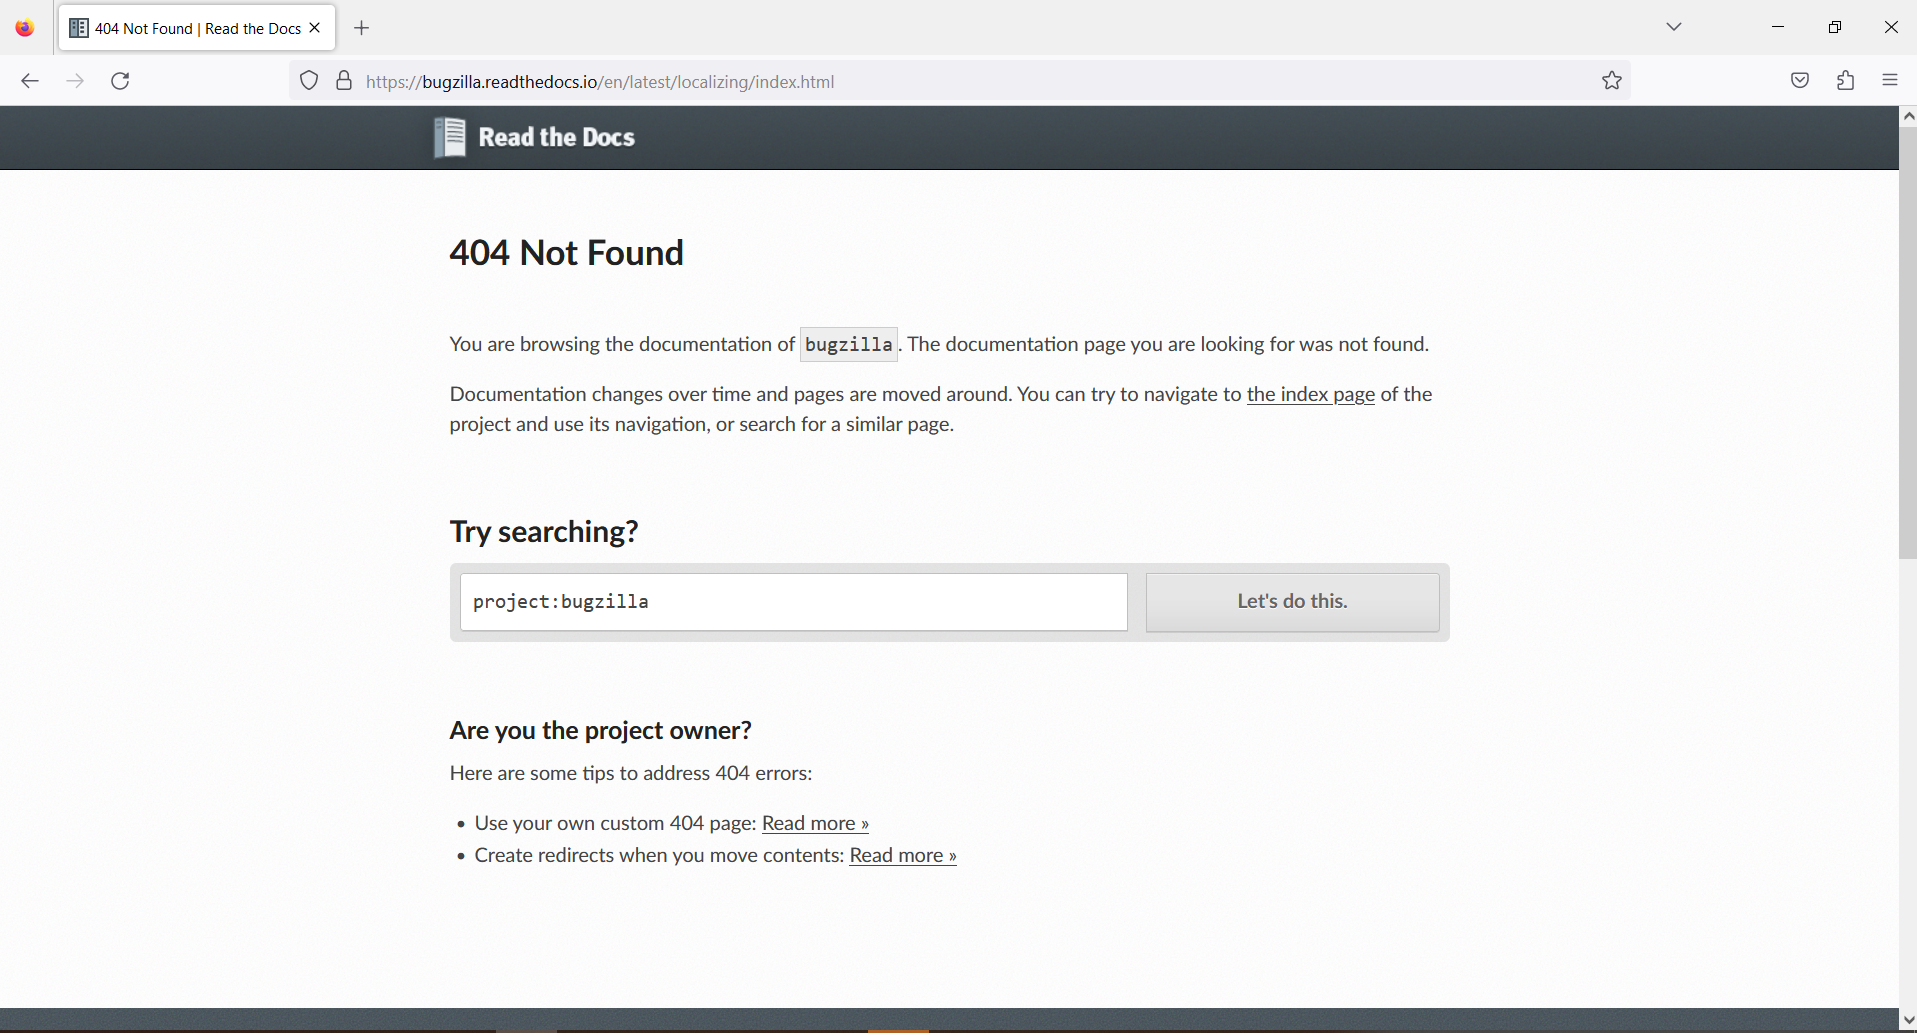Open the redirects Read more link
1917x1033 pixels.
(x=901, y=855)
